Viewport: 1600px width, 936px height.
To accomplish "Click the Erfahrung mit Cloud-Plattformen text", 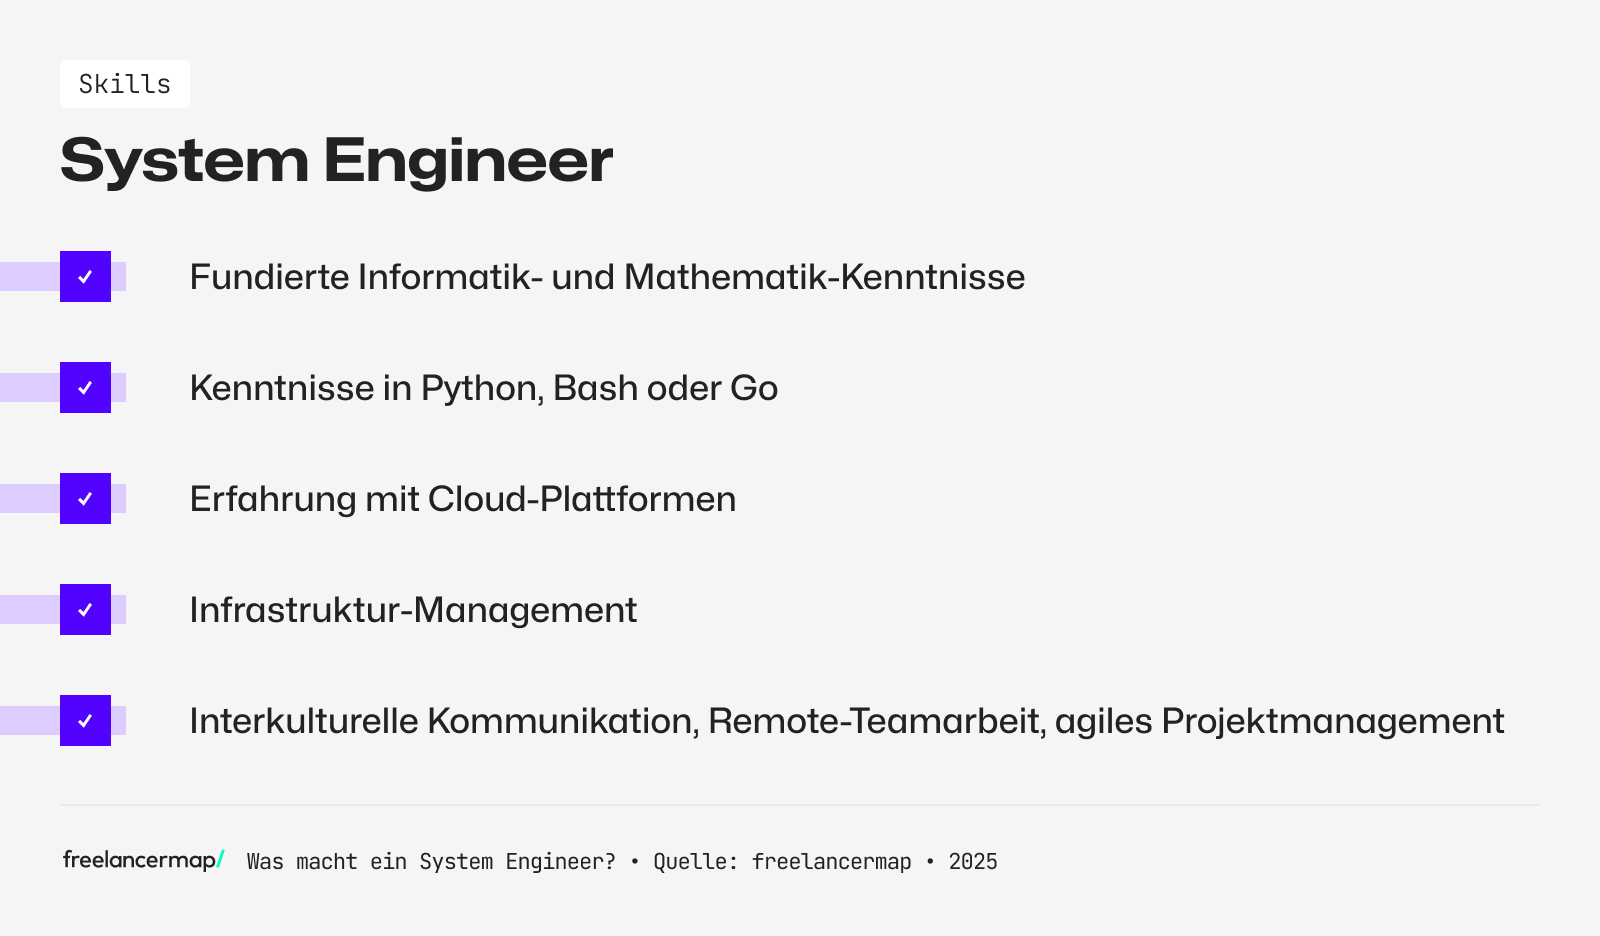I will coord(462,499).
